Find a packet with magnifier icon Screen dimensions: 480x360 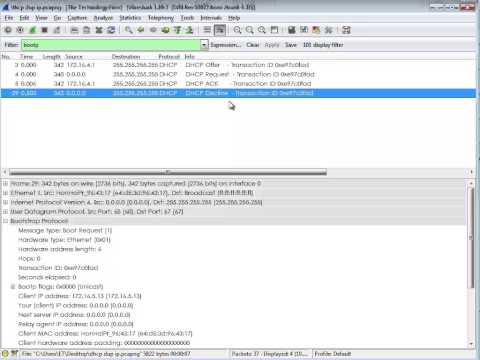point(129,30)
